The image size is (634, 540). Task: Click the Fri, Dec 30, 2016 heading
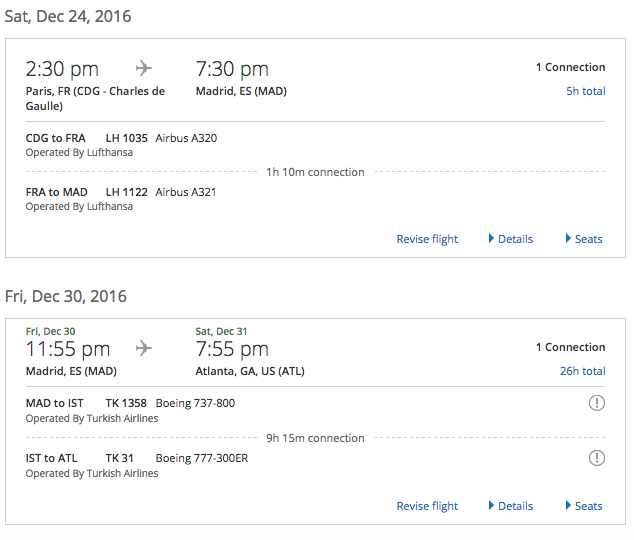pos(66,296)
